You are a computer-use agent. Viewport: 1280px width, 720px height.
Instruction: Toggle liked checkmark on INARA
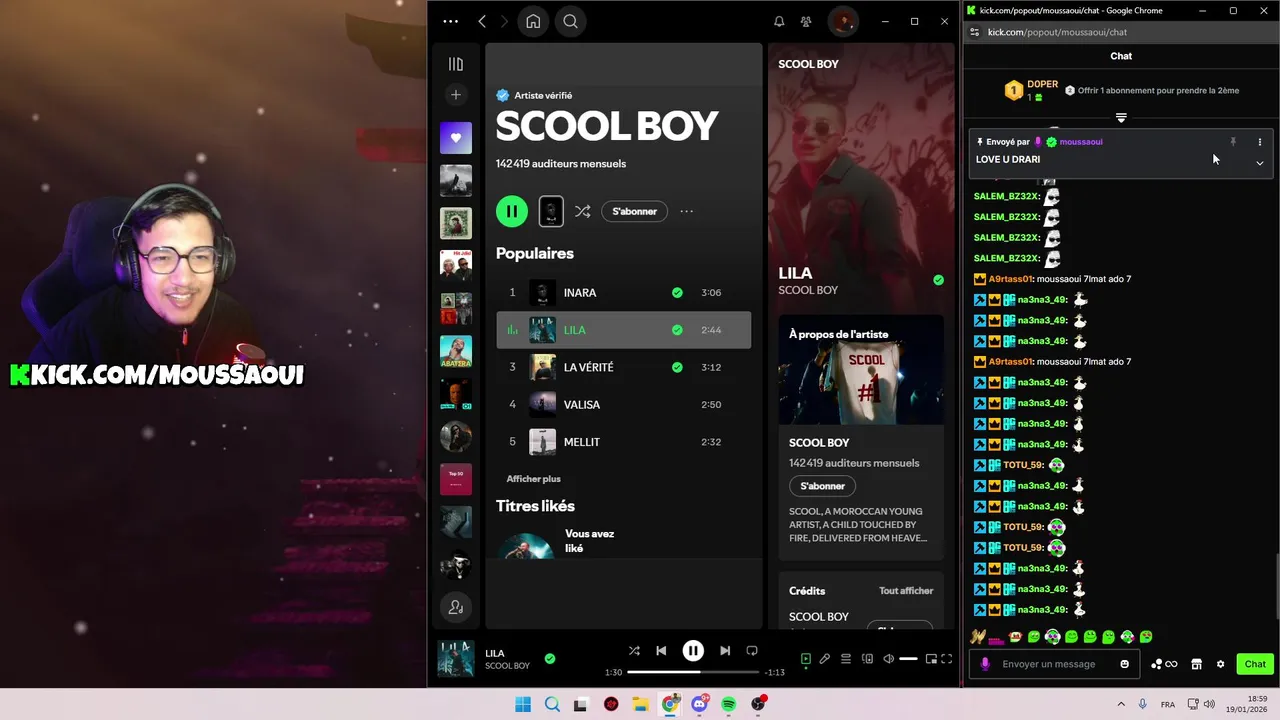tap(677, 293)
